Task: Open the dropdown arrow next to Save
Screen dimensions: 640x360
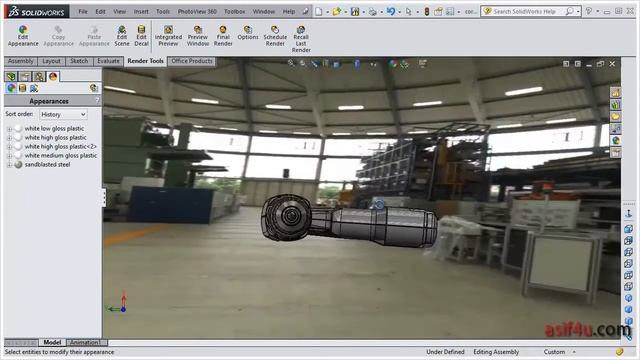Action: click(363, 12)
